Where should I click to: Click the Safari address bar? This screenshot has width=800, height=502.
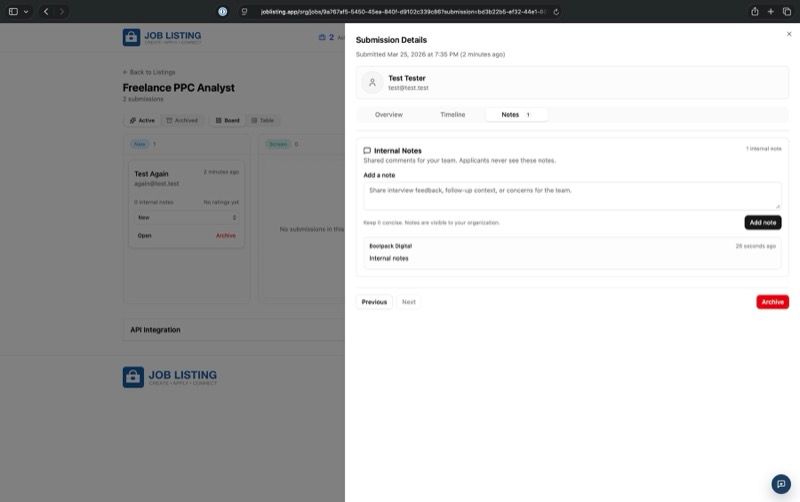click(400, 12)
